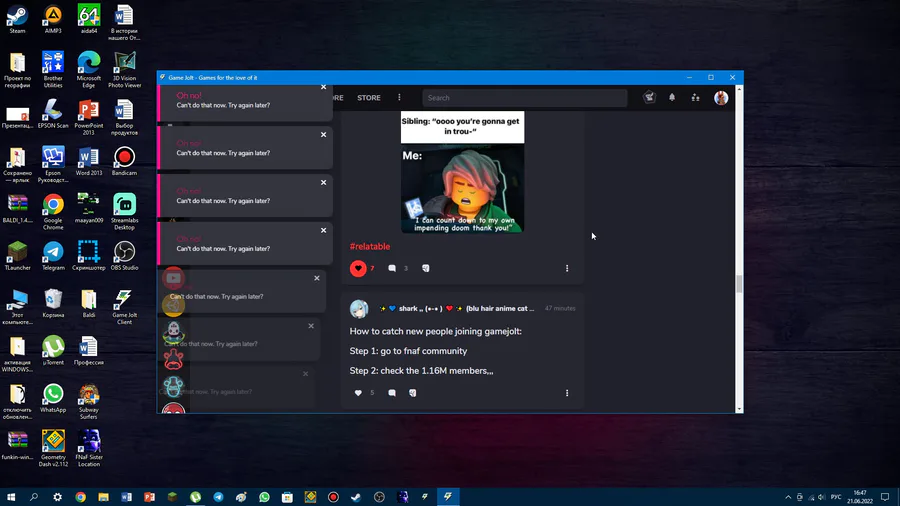
Task: Click the scrollbar down arrow in Game Jolt
Action: [739, 409]
